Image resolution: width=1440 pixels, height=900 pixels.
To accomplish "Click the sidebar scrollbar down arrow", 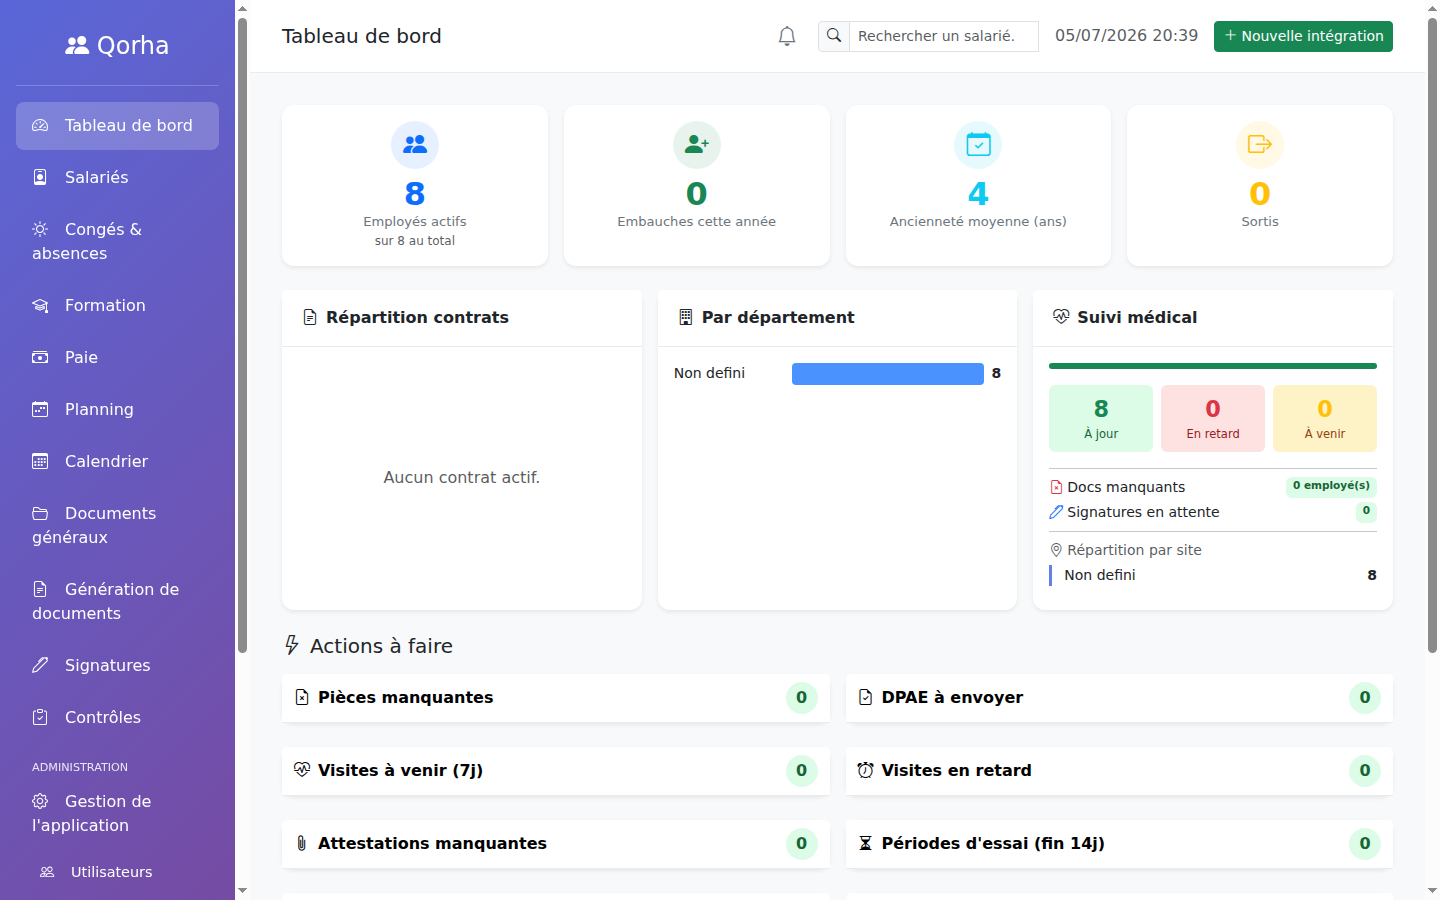I will click(x=242, y=891).
